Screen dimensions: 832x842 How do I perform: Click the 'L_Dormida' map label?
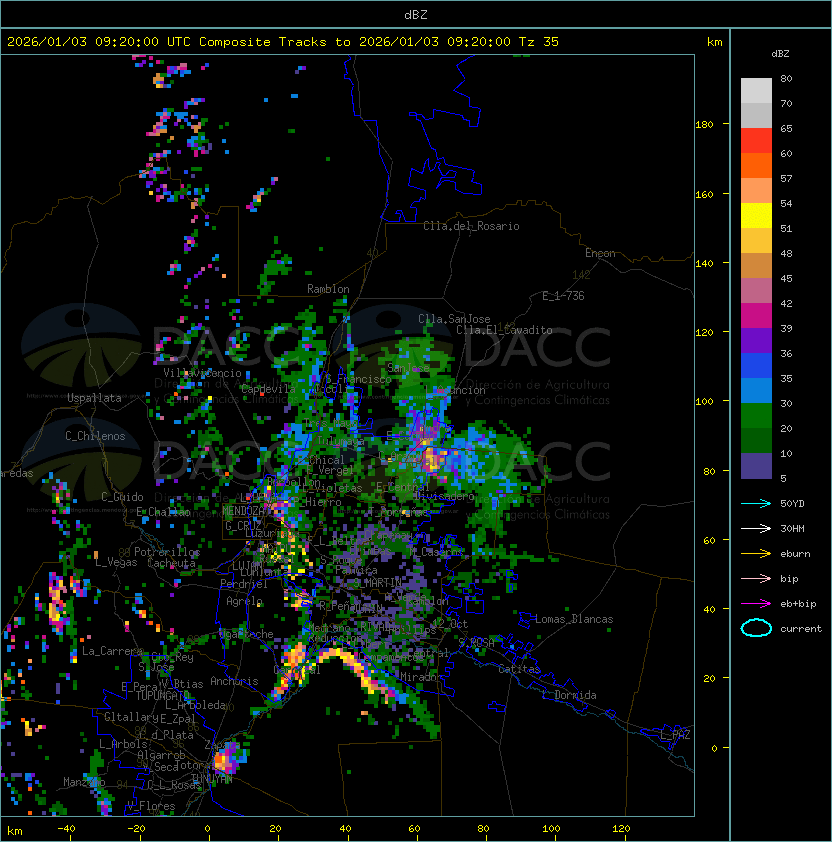tap(569, 695)
